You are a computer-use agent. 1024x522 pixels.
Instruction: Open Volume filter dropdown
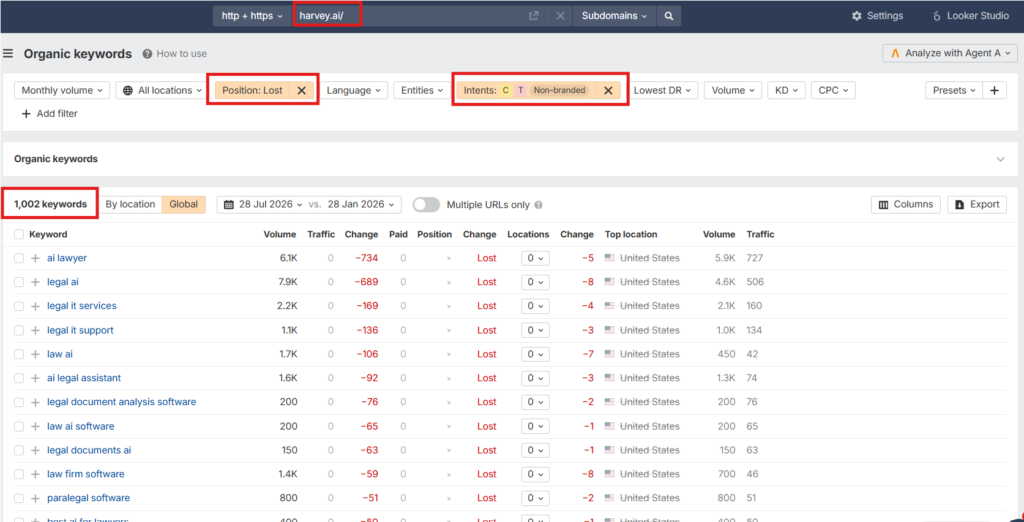pos(733,91)
